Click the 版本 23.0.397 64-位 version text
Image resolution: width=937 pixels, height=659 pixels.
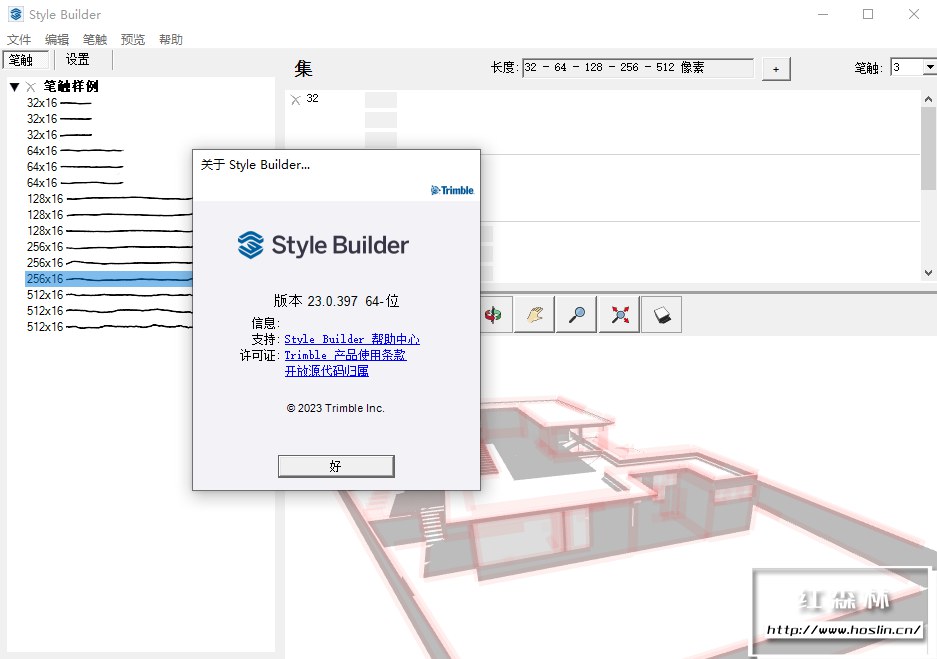point(336,301)
